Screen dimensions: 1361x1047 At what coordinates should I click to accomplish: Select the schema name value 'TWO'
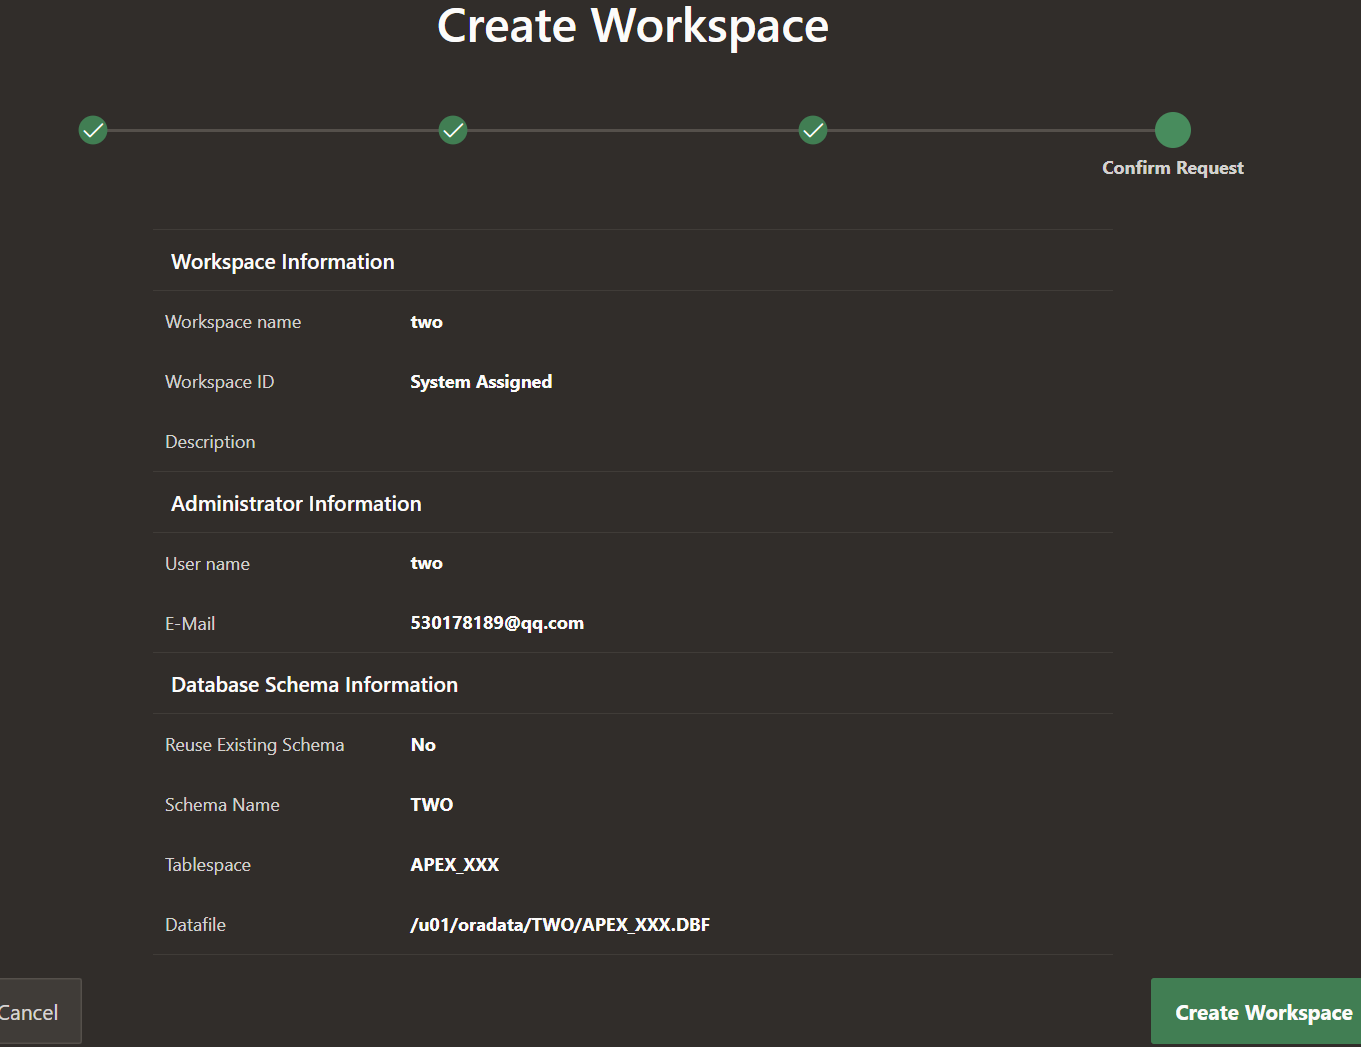coord(432,805)
